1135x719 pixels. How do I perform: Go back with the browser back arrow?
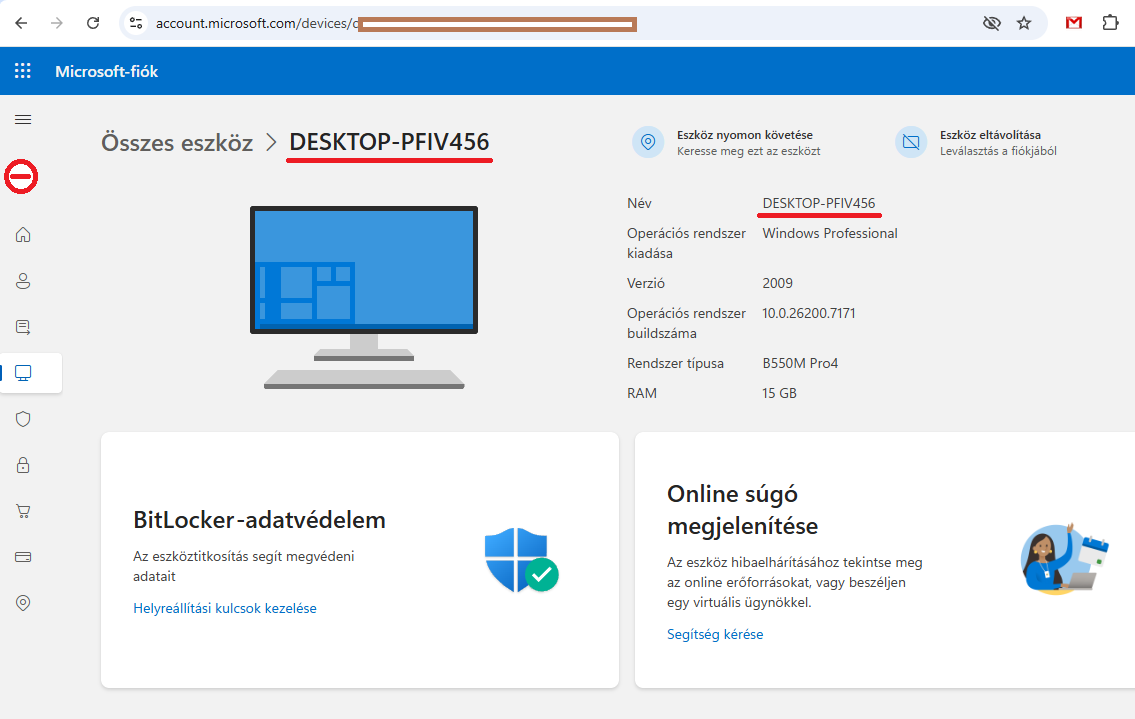[21, 23]
